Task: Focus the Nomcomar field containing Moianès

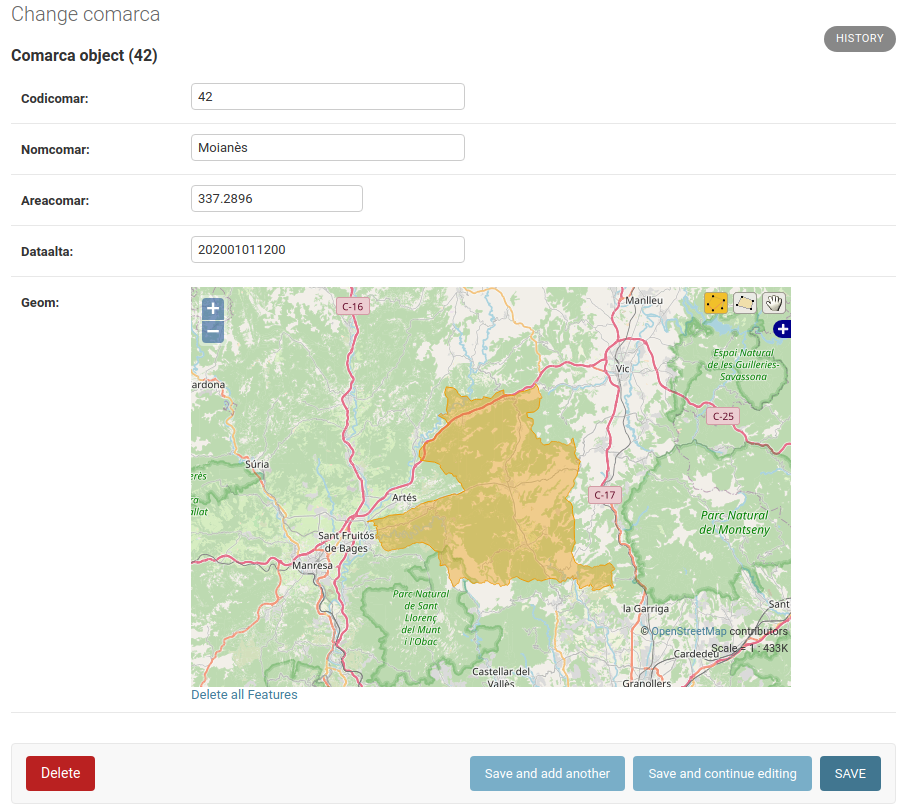Action: click(x=328, y=148)
